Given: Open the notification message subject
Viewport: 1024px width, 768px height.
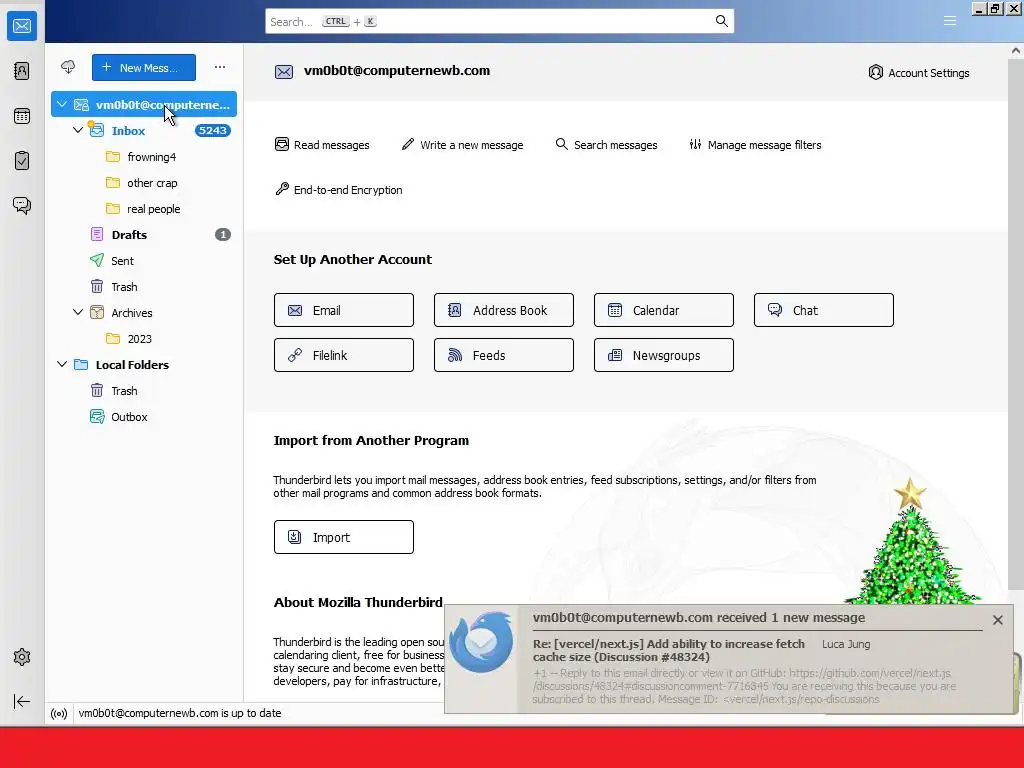Looking at the screenshot, I should click(x=669, y=650).
